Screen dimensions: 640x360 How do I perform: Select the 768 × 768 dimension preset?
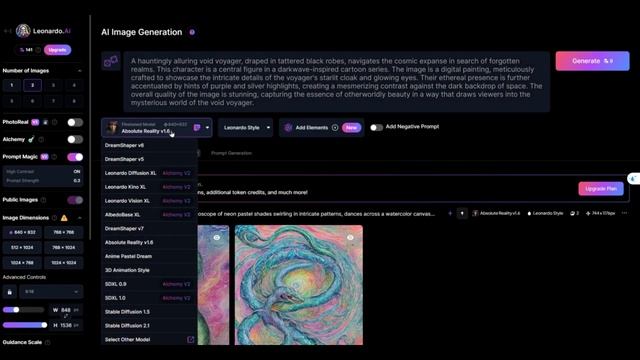(x=64, y=232)
